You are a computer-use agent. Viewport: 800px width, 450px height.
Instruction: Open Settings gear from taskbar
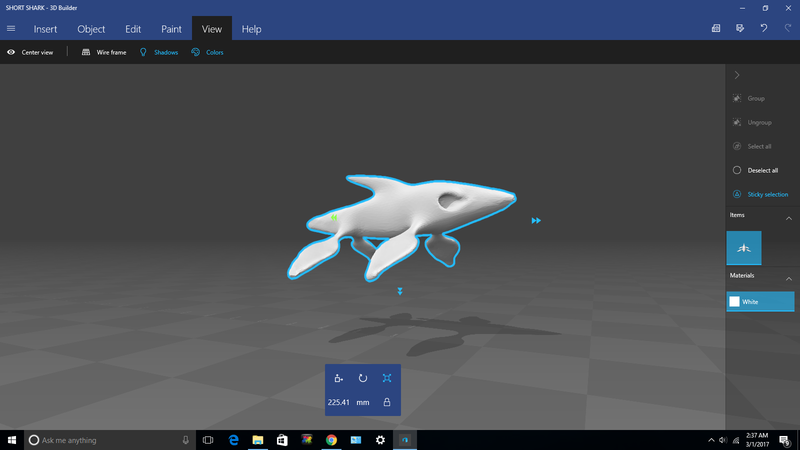point(380,440)
